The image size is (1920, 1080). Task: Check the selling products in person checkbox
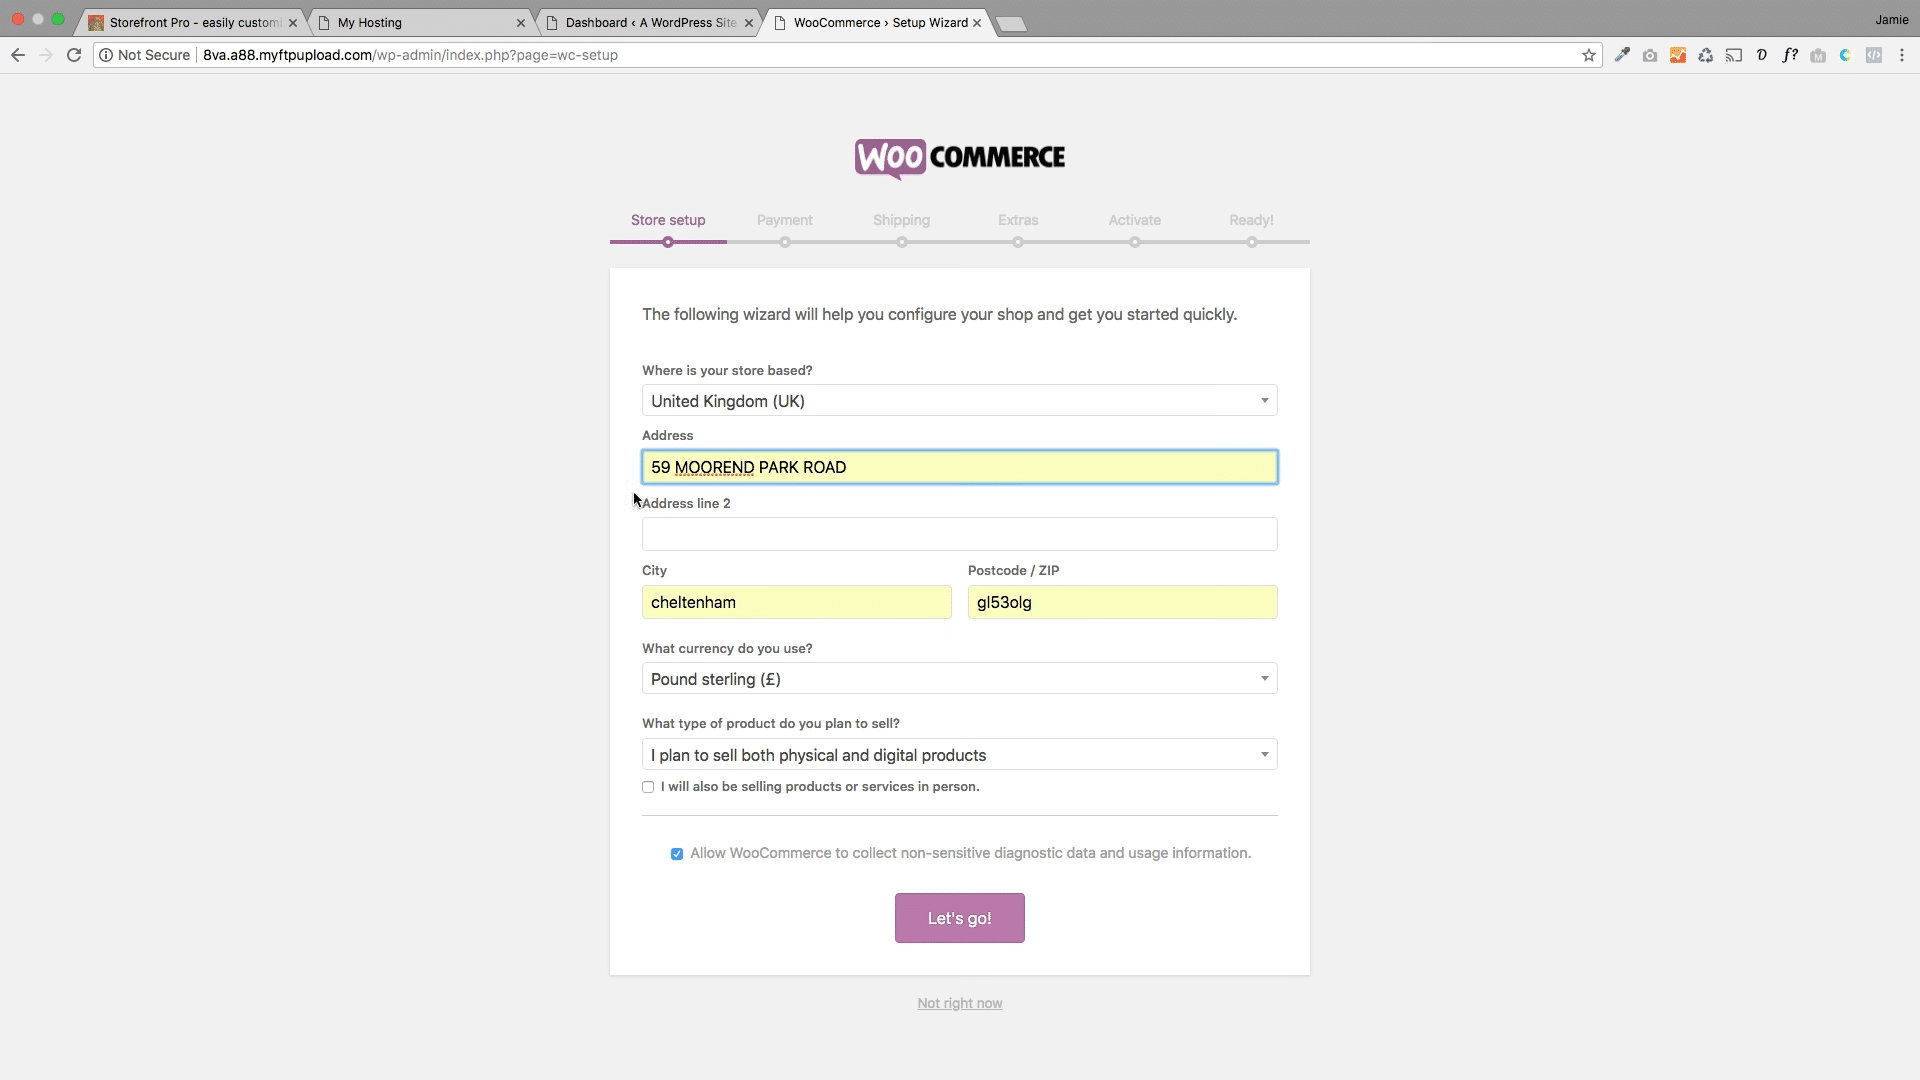pyautogui.click(x=648, y=787)
